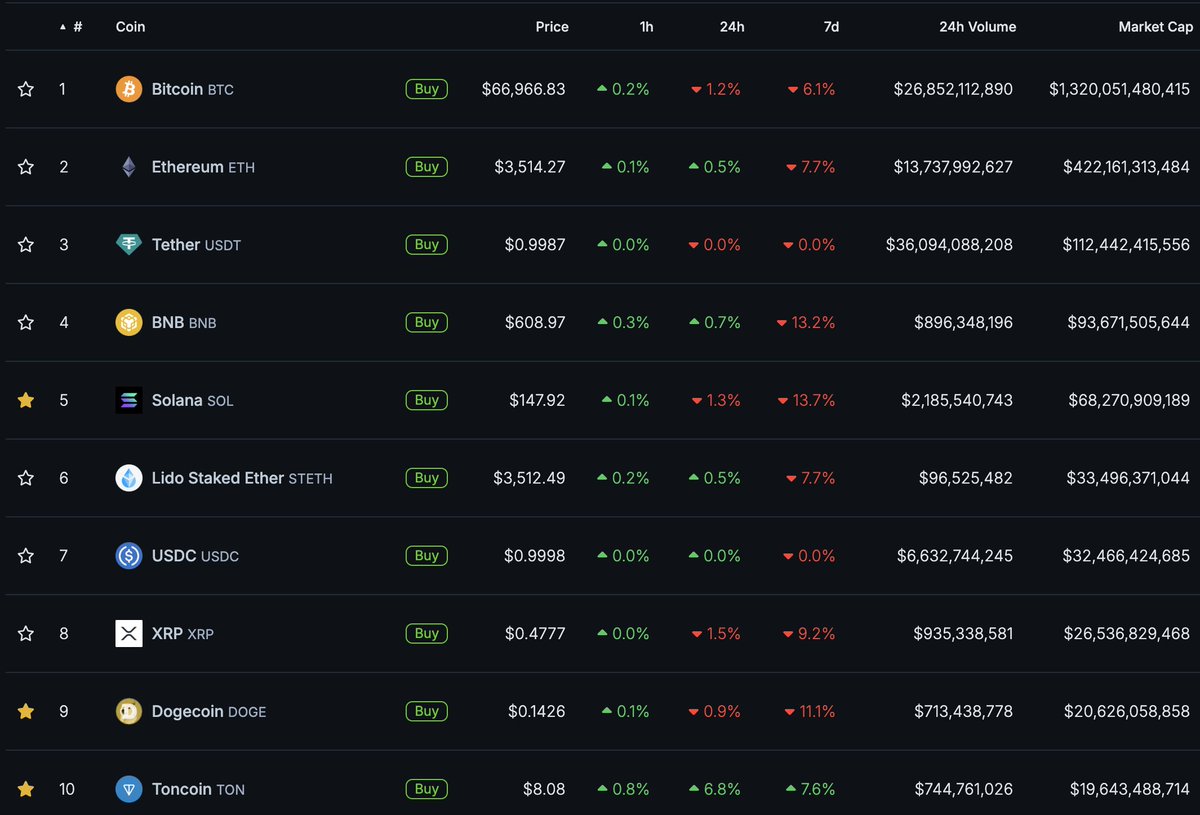
Task: Click volume $36,094,088,208
Action: click(x=949, y=244)
